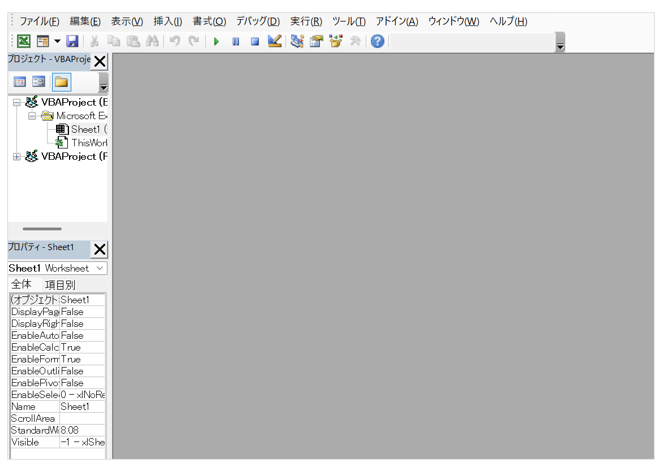Click the Break pause icon
The height and width of the screenshot is (464, 658).
[236, 42]
